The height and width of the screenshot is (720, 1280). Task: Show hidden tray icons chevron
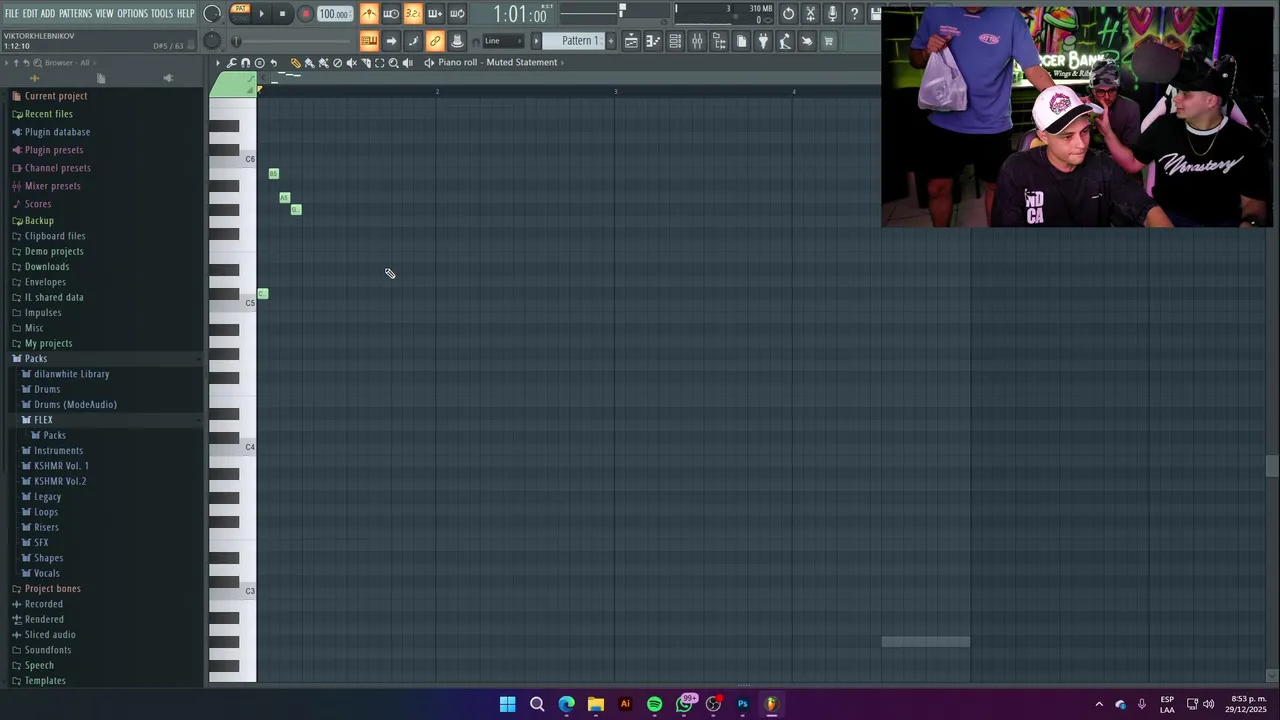pyautogui.click(x=1099, y=704)
